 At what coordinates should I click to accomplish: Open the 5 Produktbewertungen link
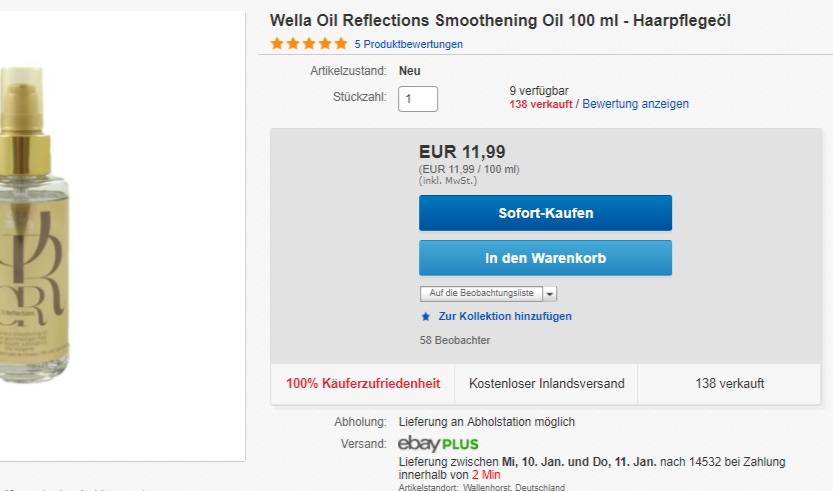[x=408, y=44]
